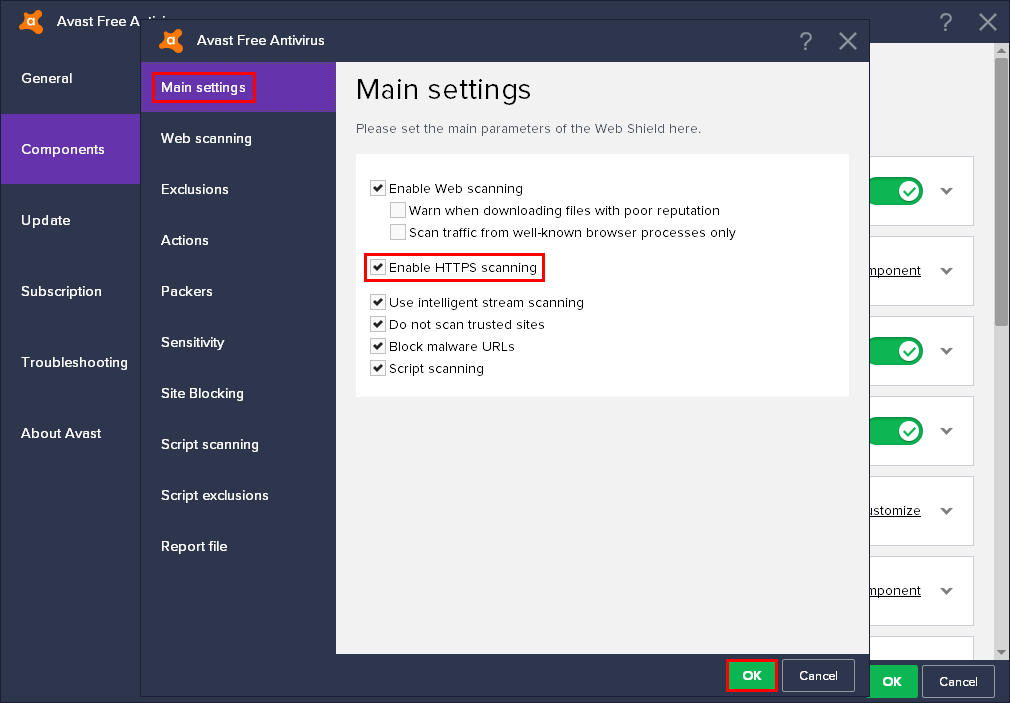Toggle Use intelligent stream scanning
This screenshot has width=1010, height=703.
point(377,302)
